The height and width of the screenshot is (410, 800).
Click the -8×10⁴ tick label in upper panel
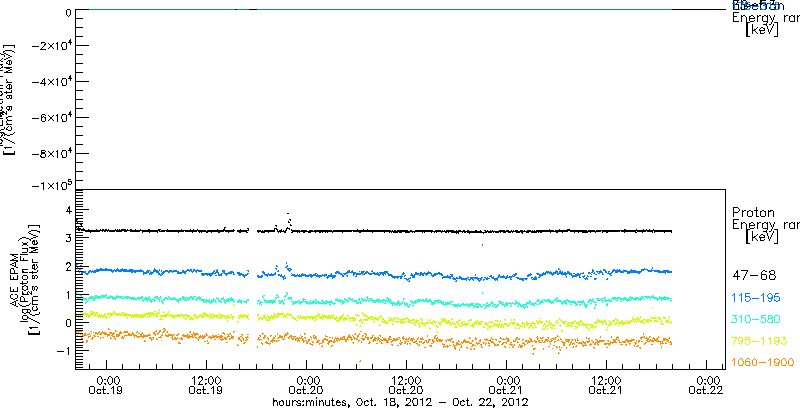(x=51, y=153)
